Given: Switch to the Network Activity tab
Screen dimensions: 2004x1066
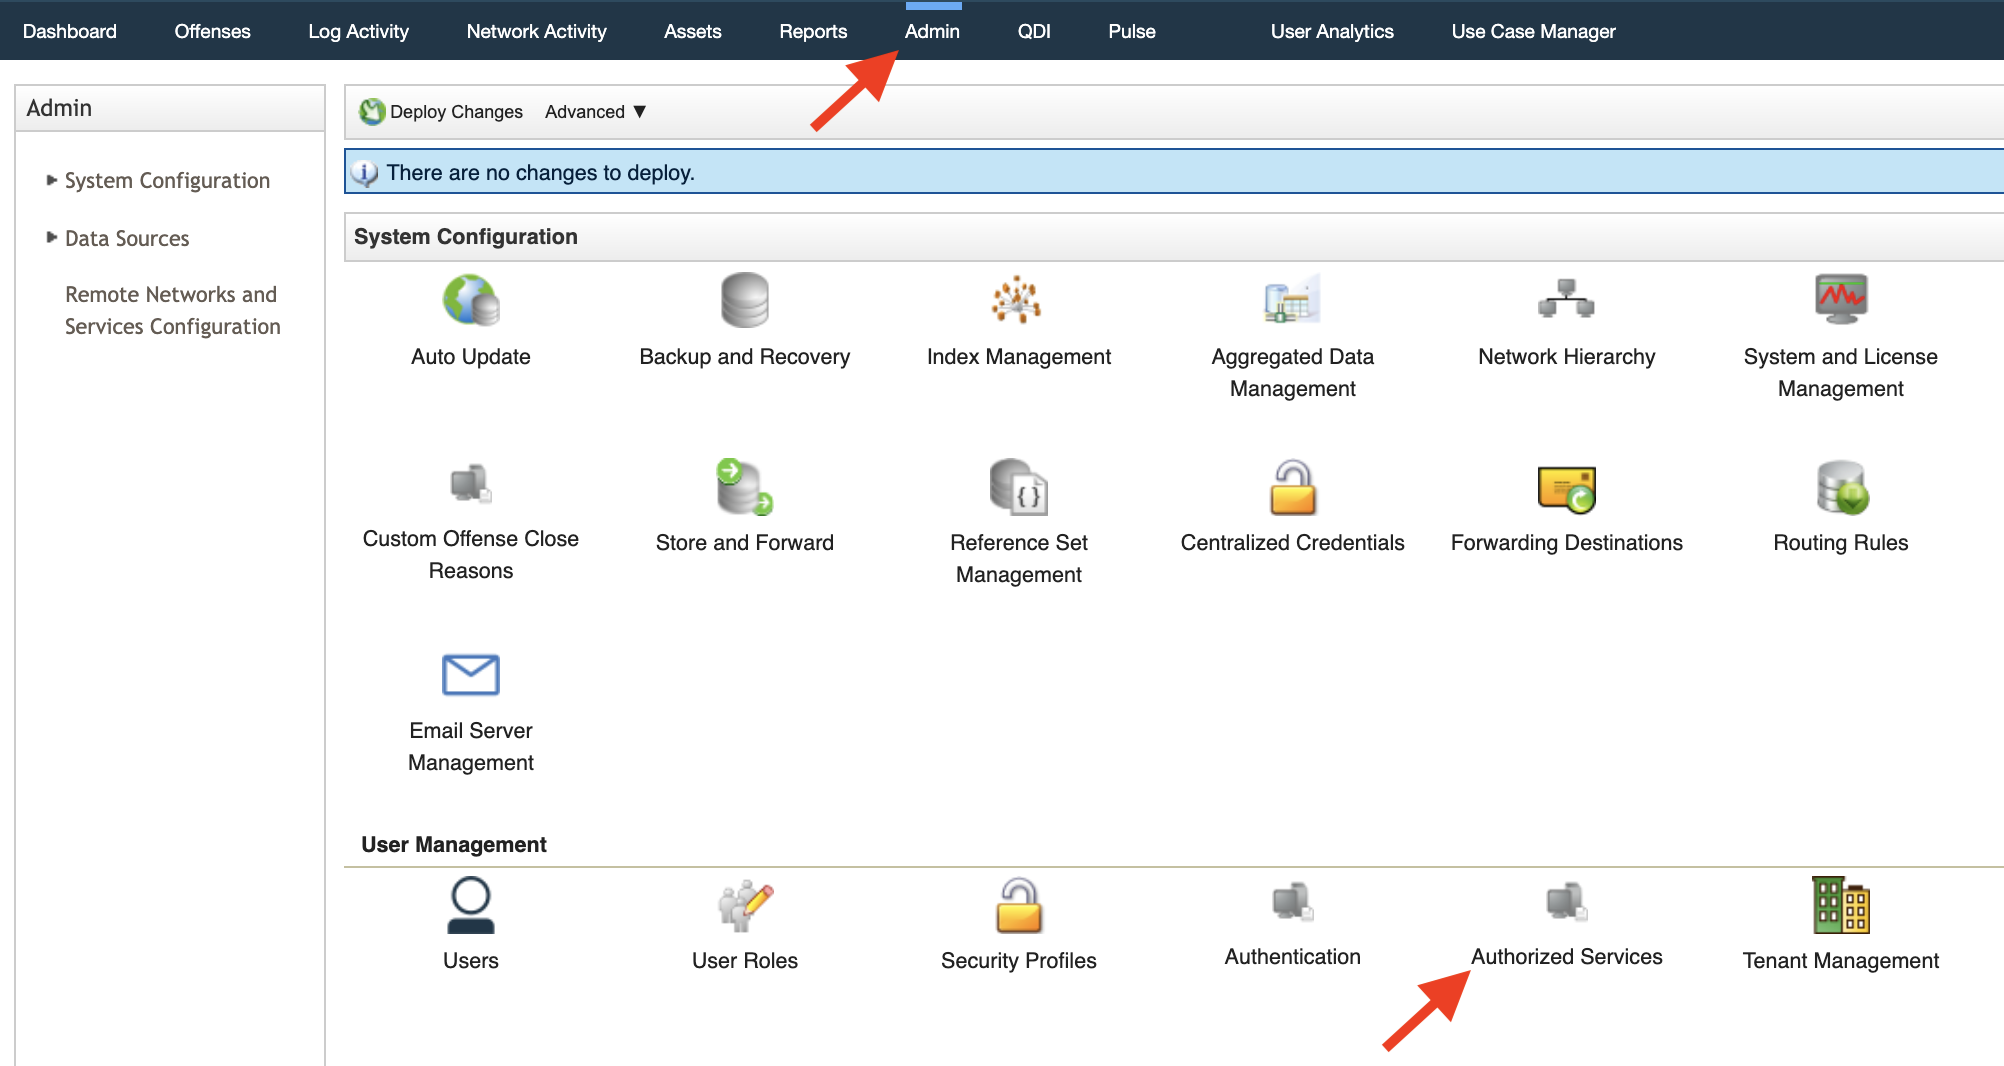Looking at the screenshot, I should (x=536, y=31).
